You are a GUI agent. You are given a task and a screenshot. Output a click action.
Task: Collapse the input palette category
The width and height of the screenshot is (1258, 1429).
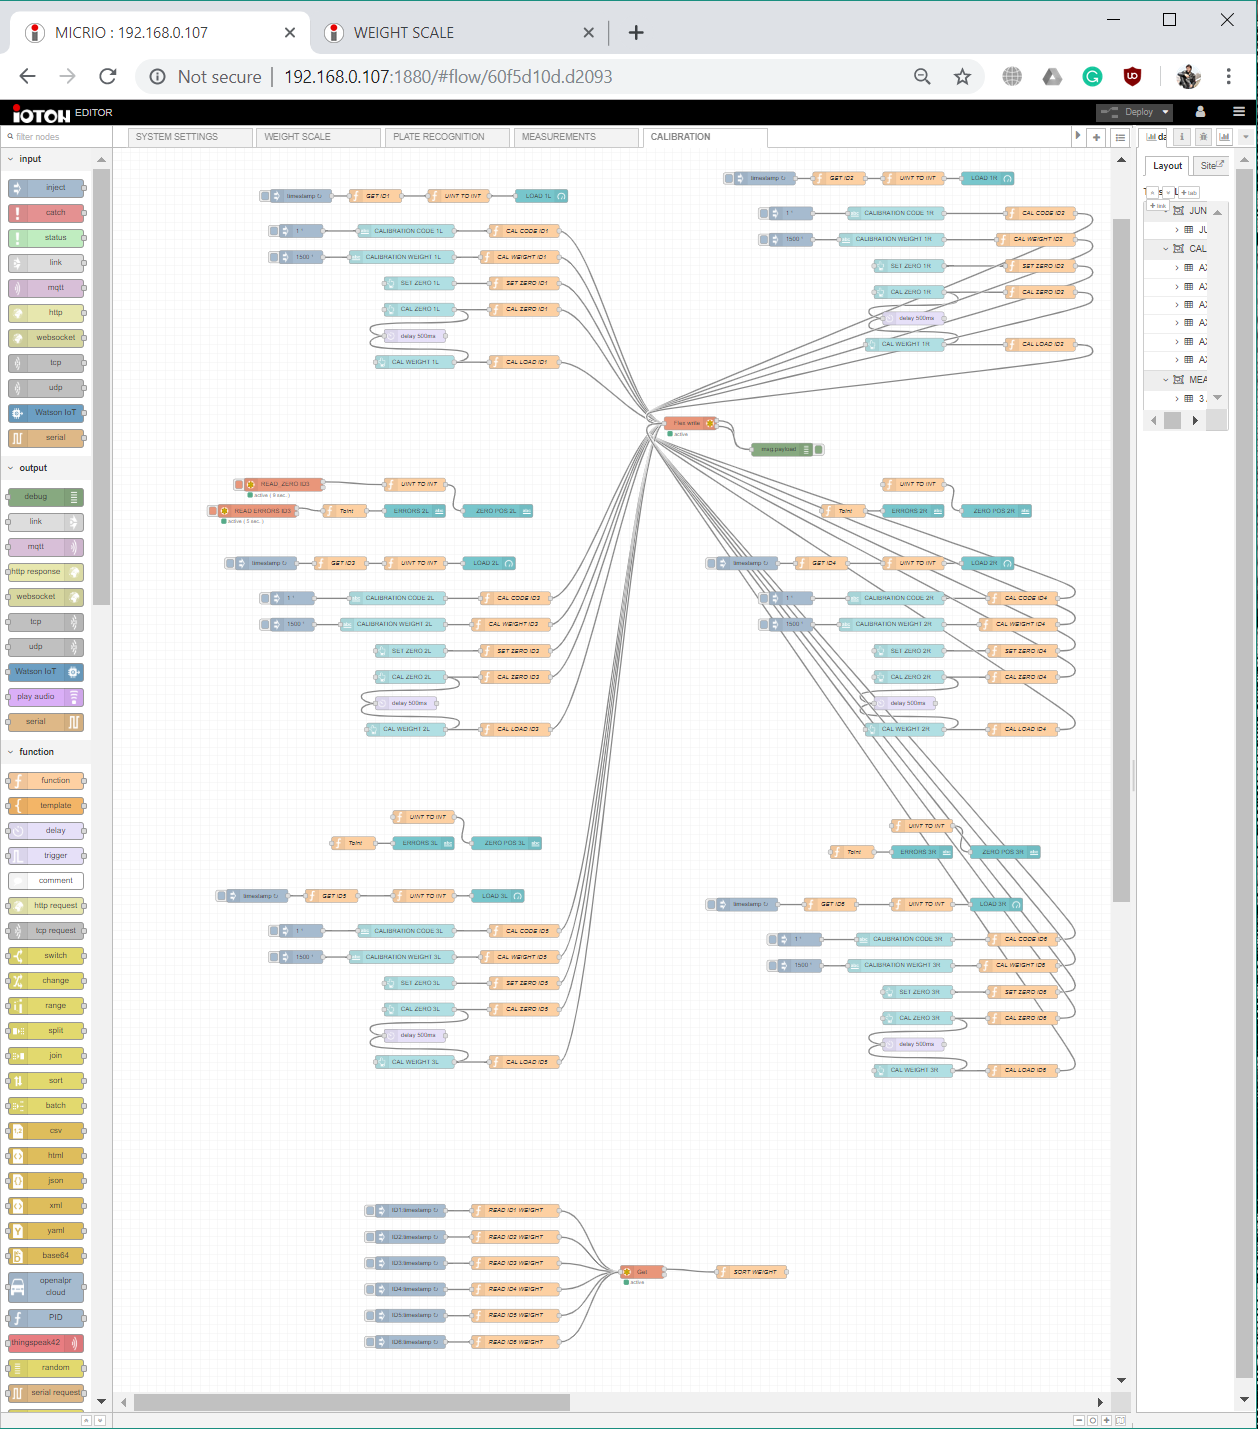[11, 159]
